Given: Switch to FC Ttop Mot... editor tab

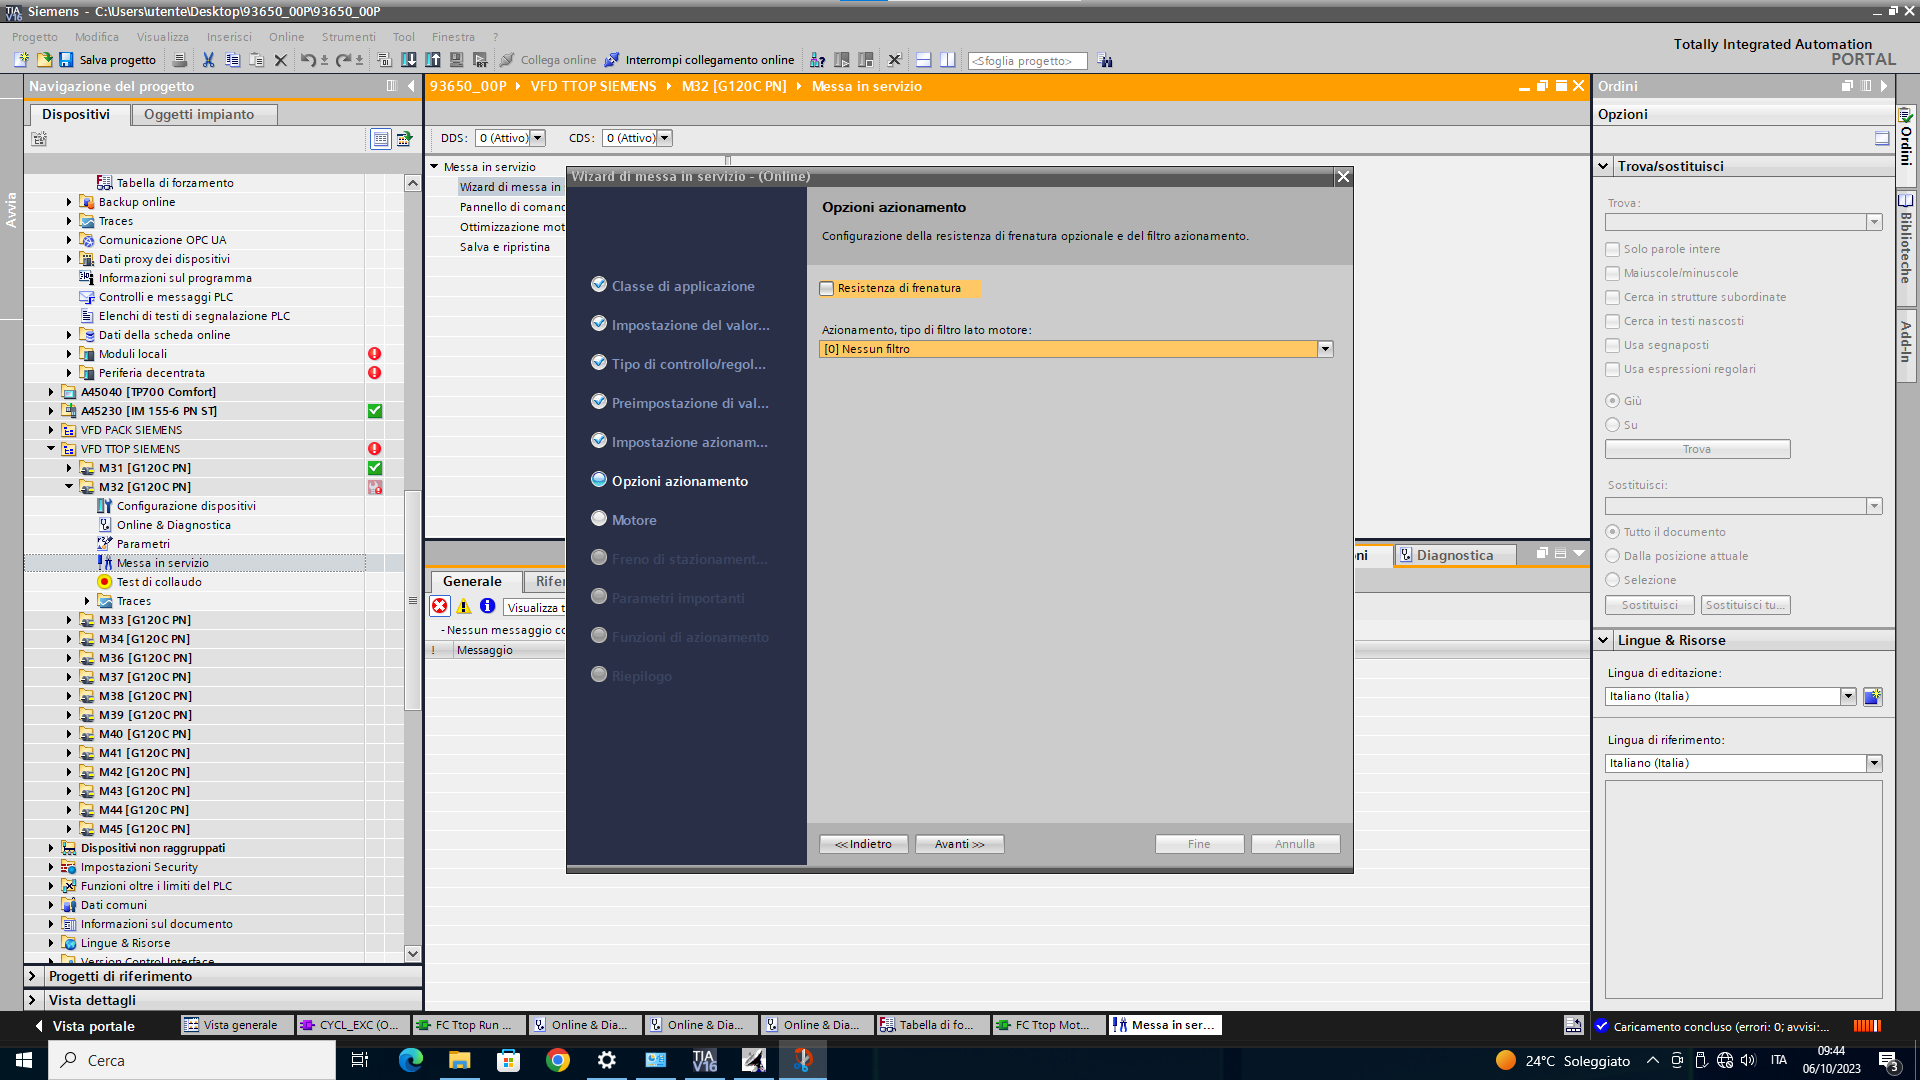Looking at the screenshot, I should coord(1049,1025).
